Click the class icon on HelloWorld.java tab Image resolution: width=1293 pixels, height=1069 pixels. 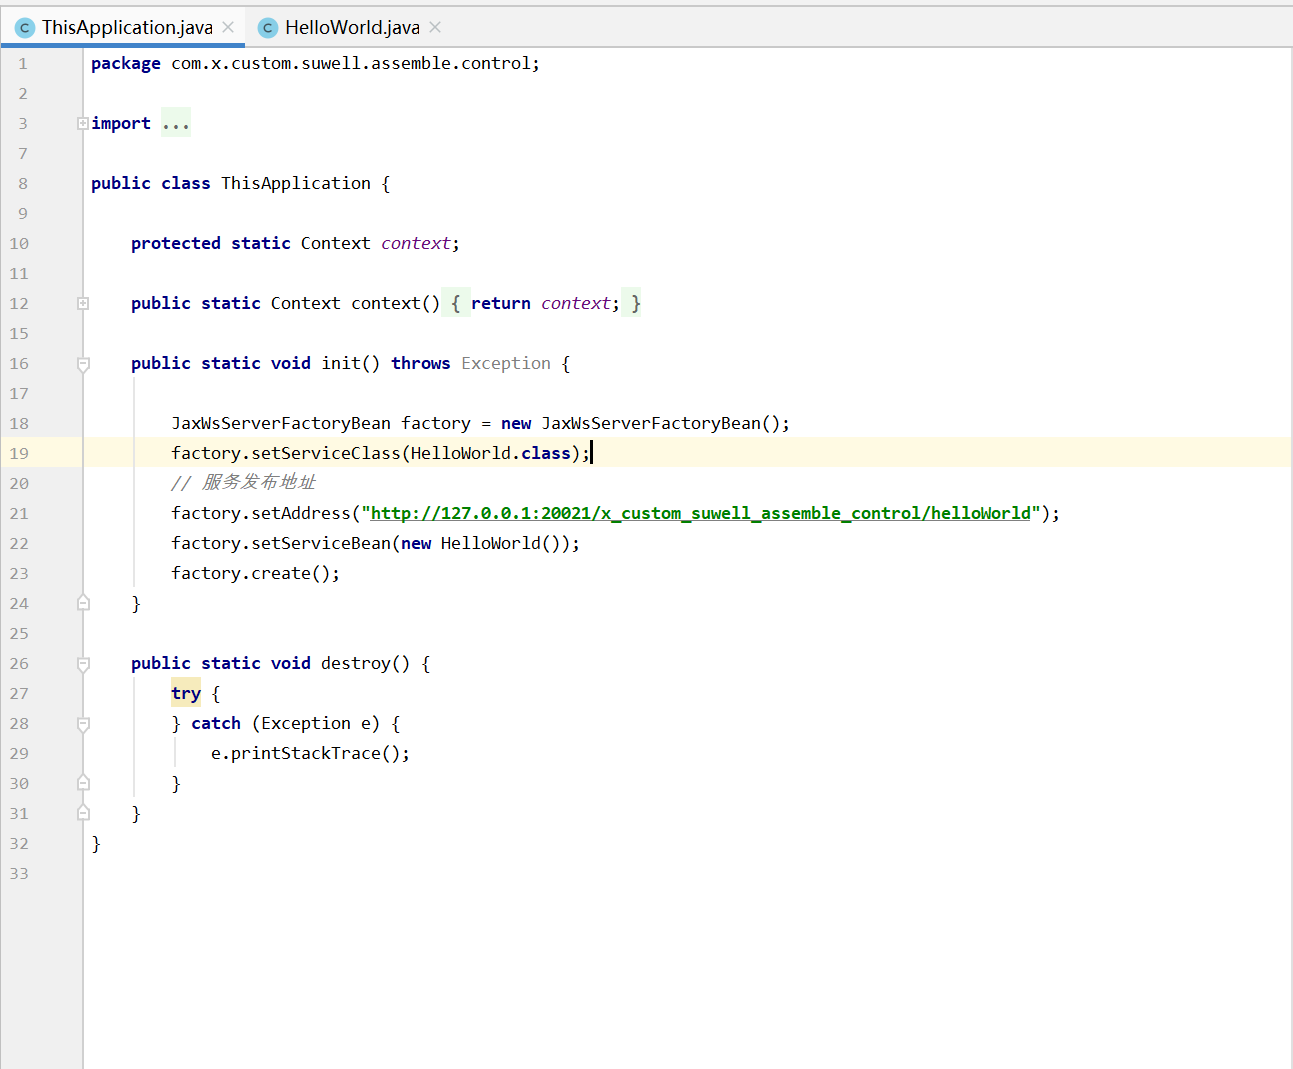click(267, 28)
